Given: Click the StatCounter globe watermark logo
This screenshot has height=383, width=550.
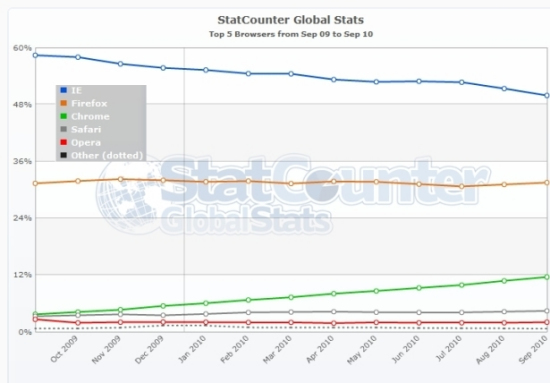Looking at the screenshot, I should [128, 196].
